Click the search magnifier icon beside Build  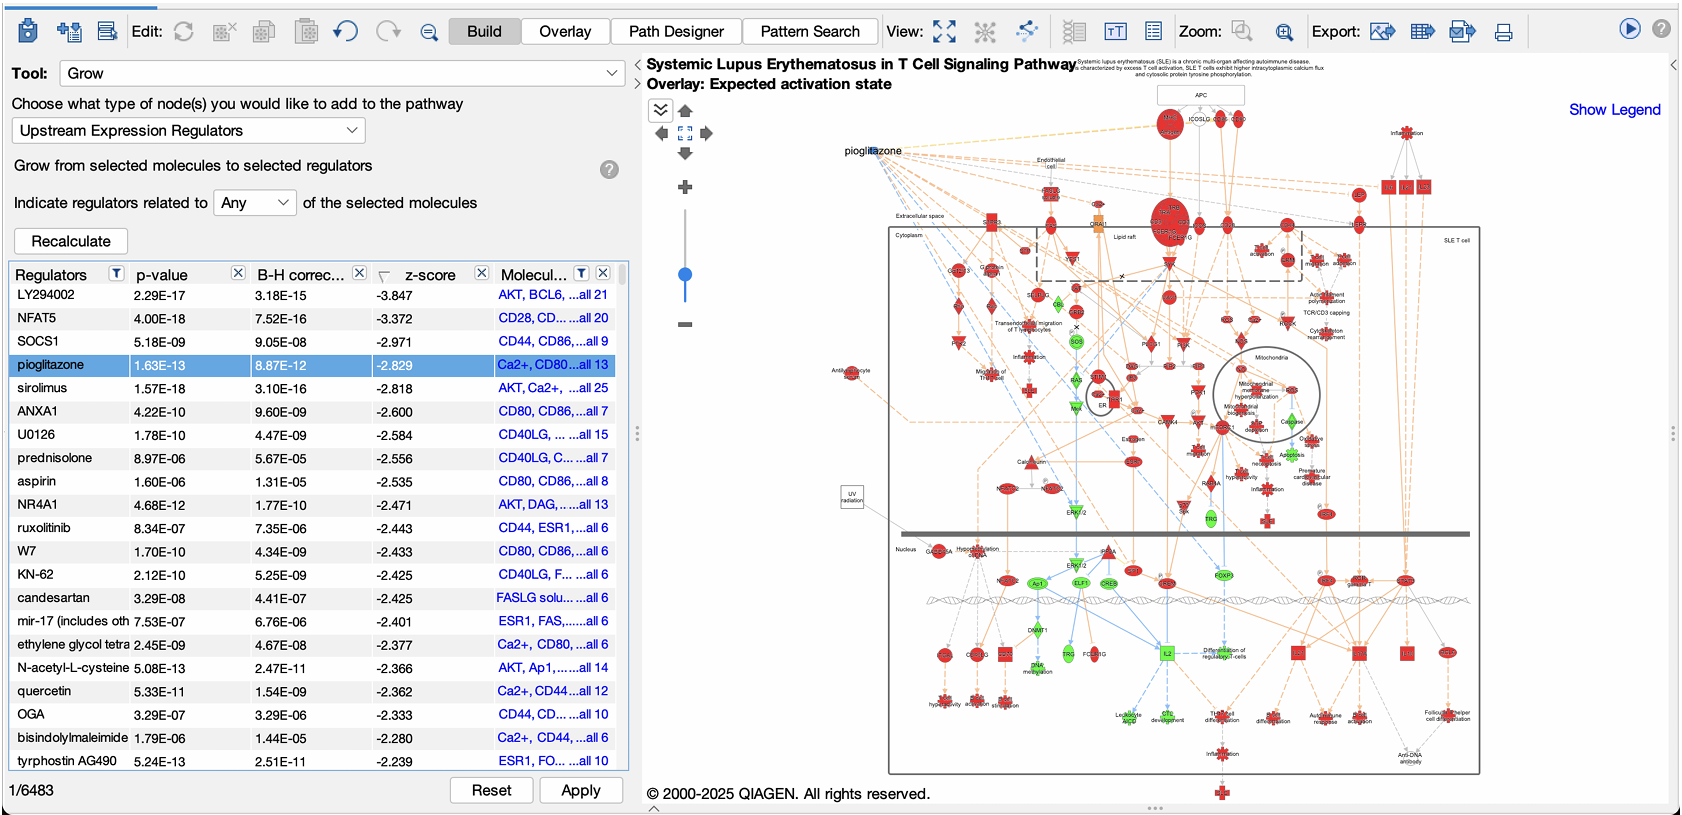pos(429,32)
